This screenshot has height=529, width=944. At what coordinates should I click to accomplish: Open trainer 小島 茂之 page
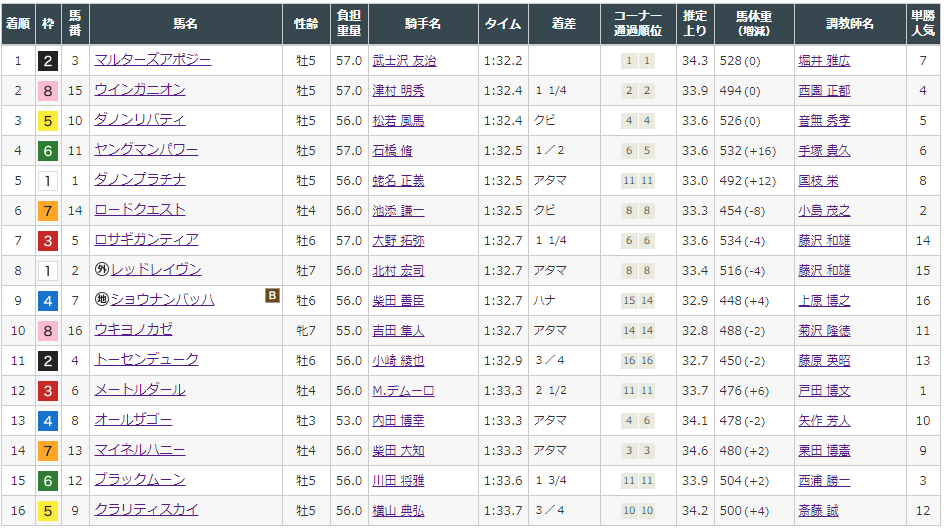[824, 211]
